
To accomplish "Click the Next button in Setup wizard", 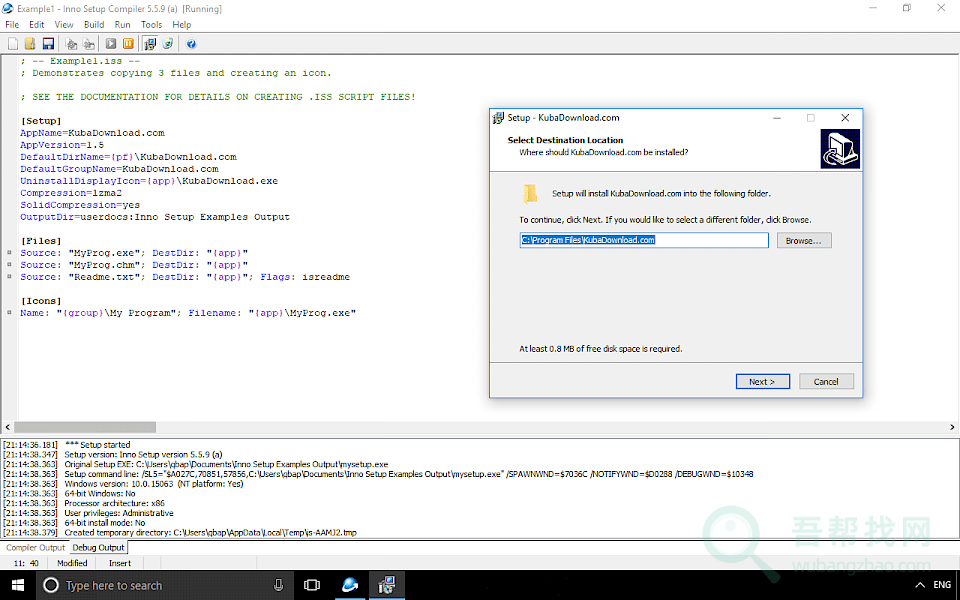I will [x=762, y=381].
